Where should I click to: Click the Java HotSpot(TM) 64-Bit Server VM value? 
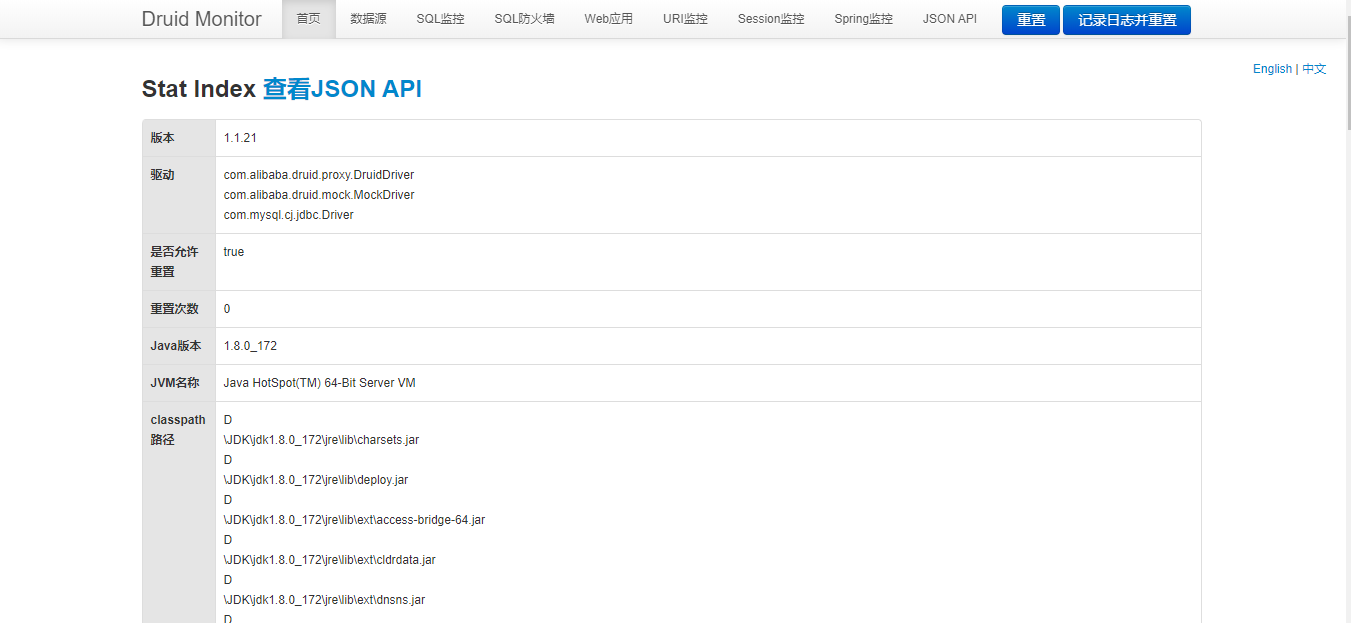(320, 383)
